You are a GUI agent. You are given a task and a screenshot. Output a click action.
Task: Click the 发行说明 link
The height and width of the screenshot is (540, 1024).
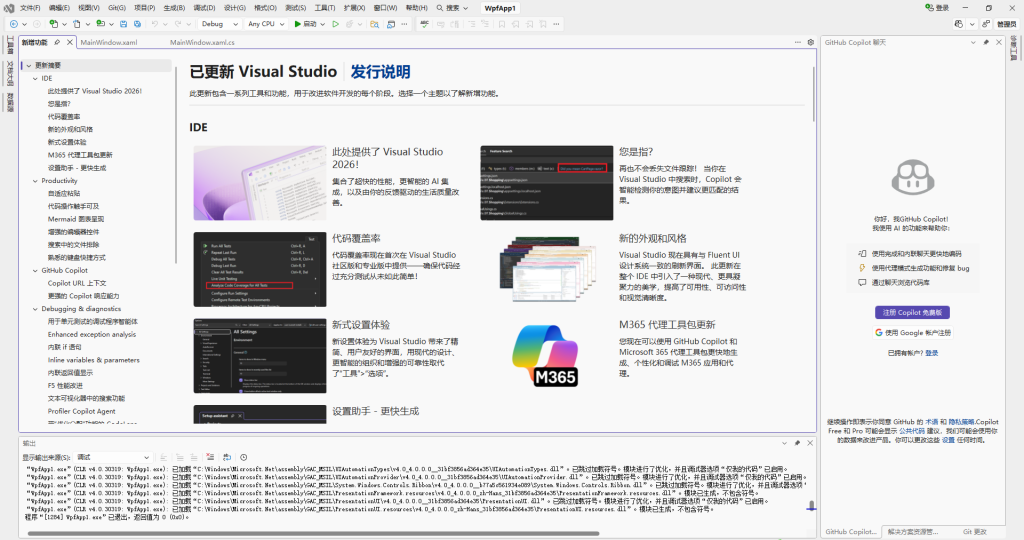(x=380, y=72)
